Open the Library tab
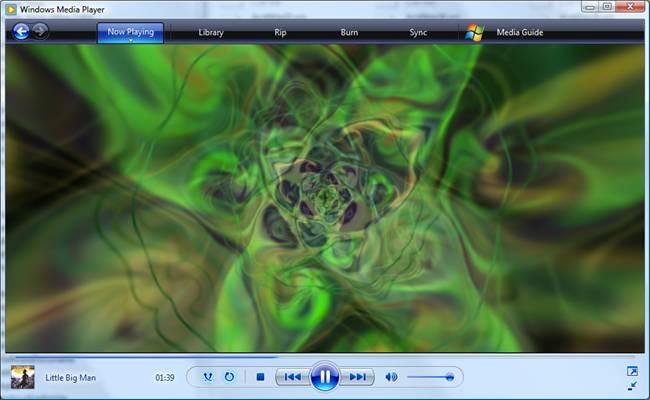Screen dimensions: 650x400 coord(210,32)
